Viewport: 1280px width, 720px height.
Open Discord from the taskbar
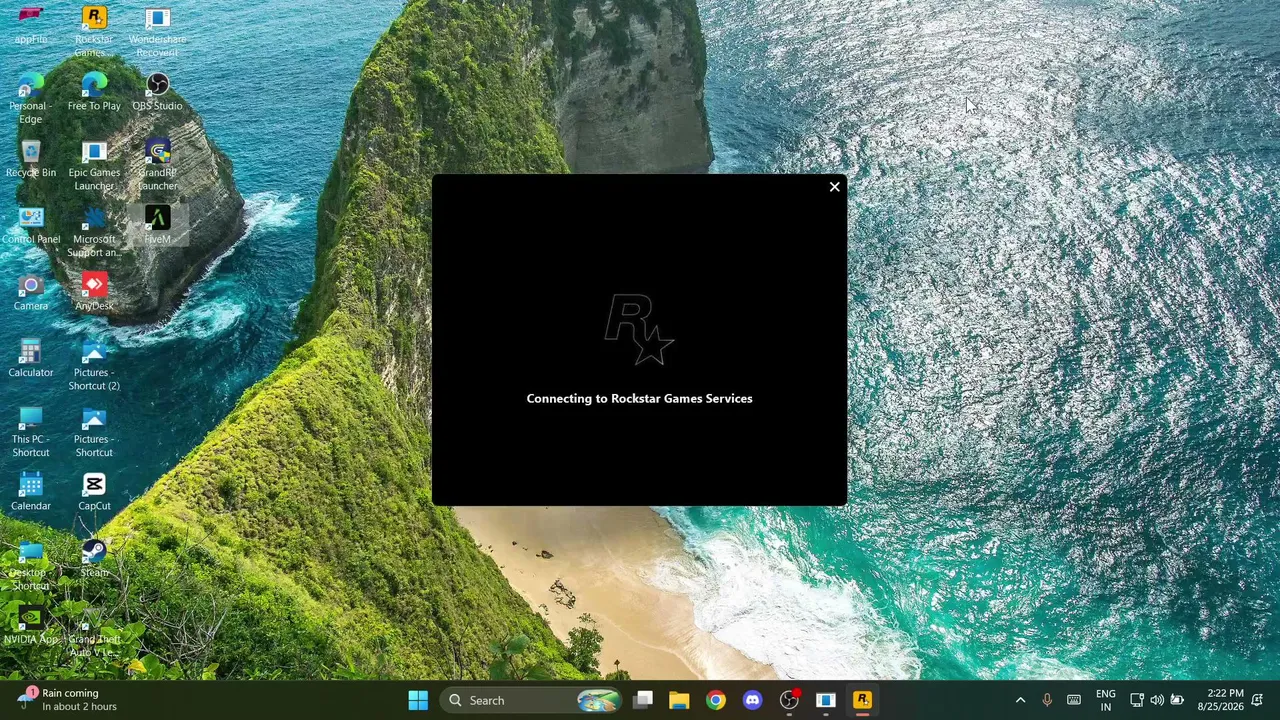tap(753, 700)
